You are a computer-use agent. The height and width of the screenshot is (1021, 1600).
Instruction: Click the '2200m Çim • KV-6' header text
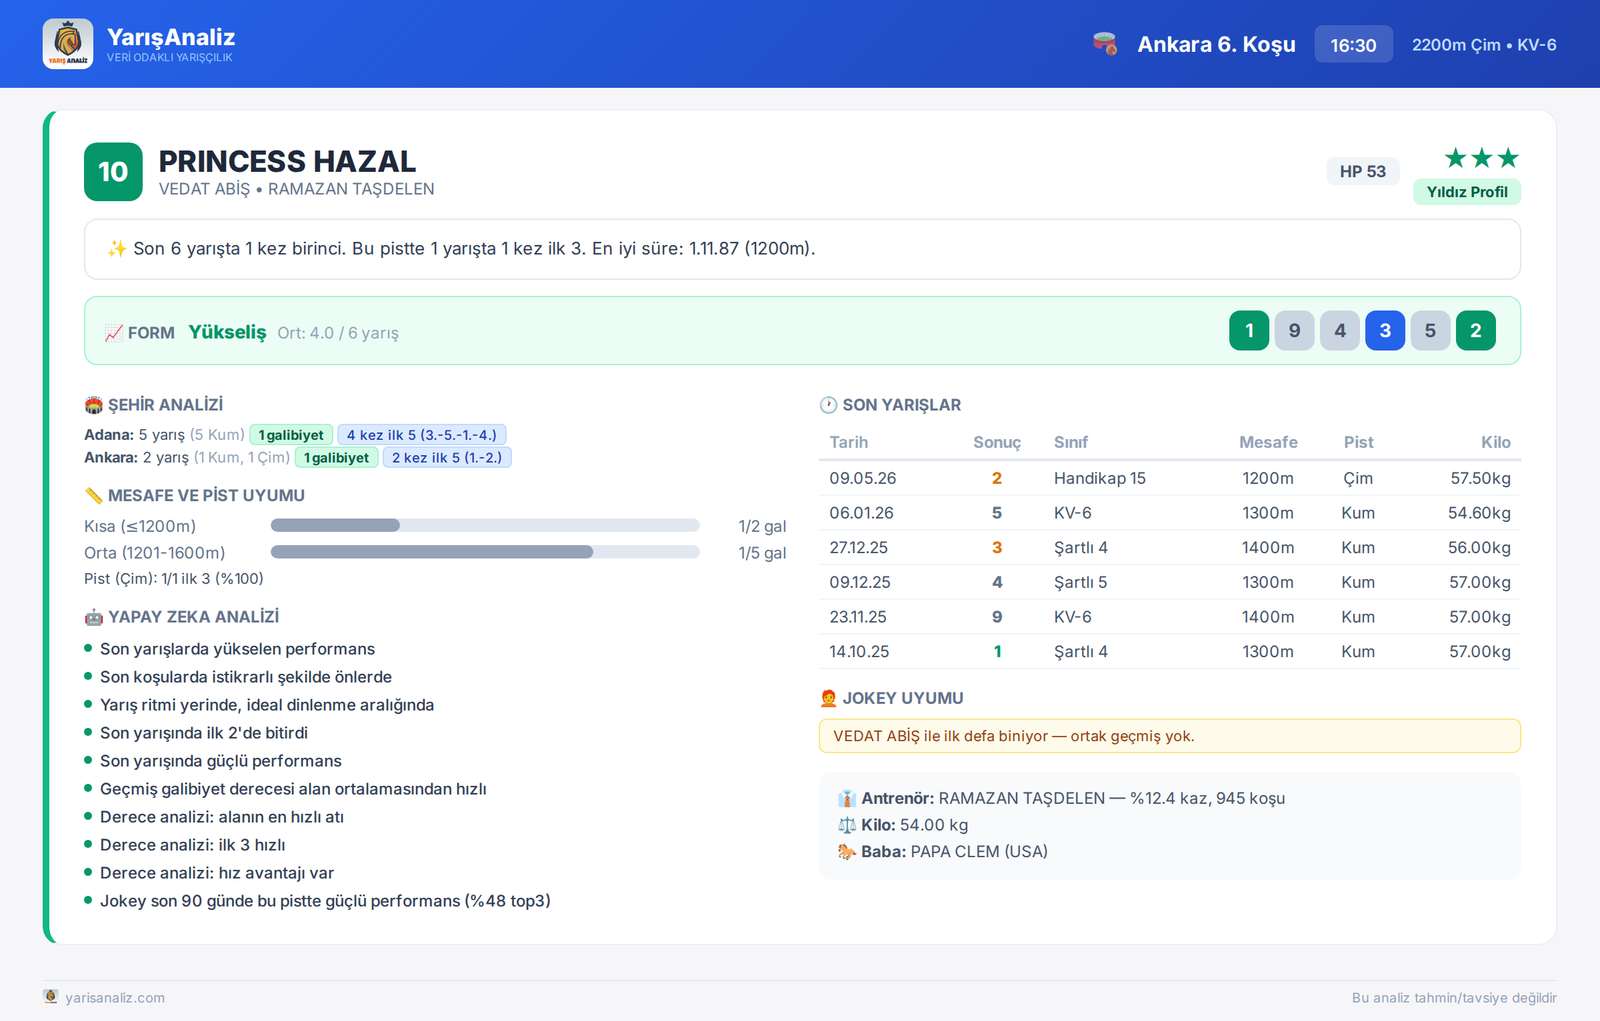1484,45
